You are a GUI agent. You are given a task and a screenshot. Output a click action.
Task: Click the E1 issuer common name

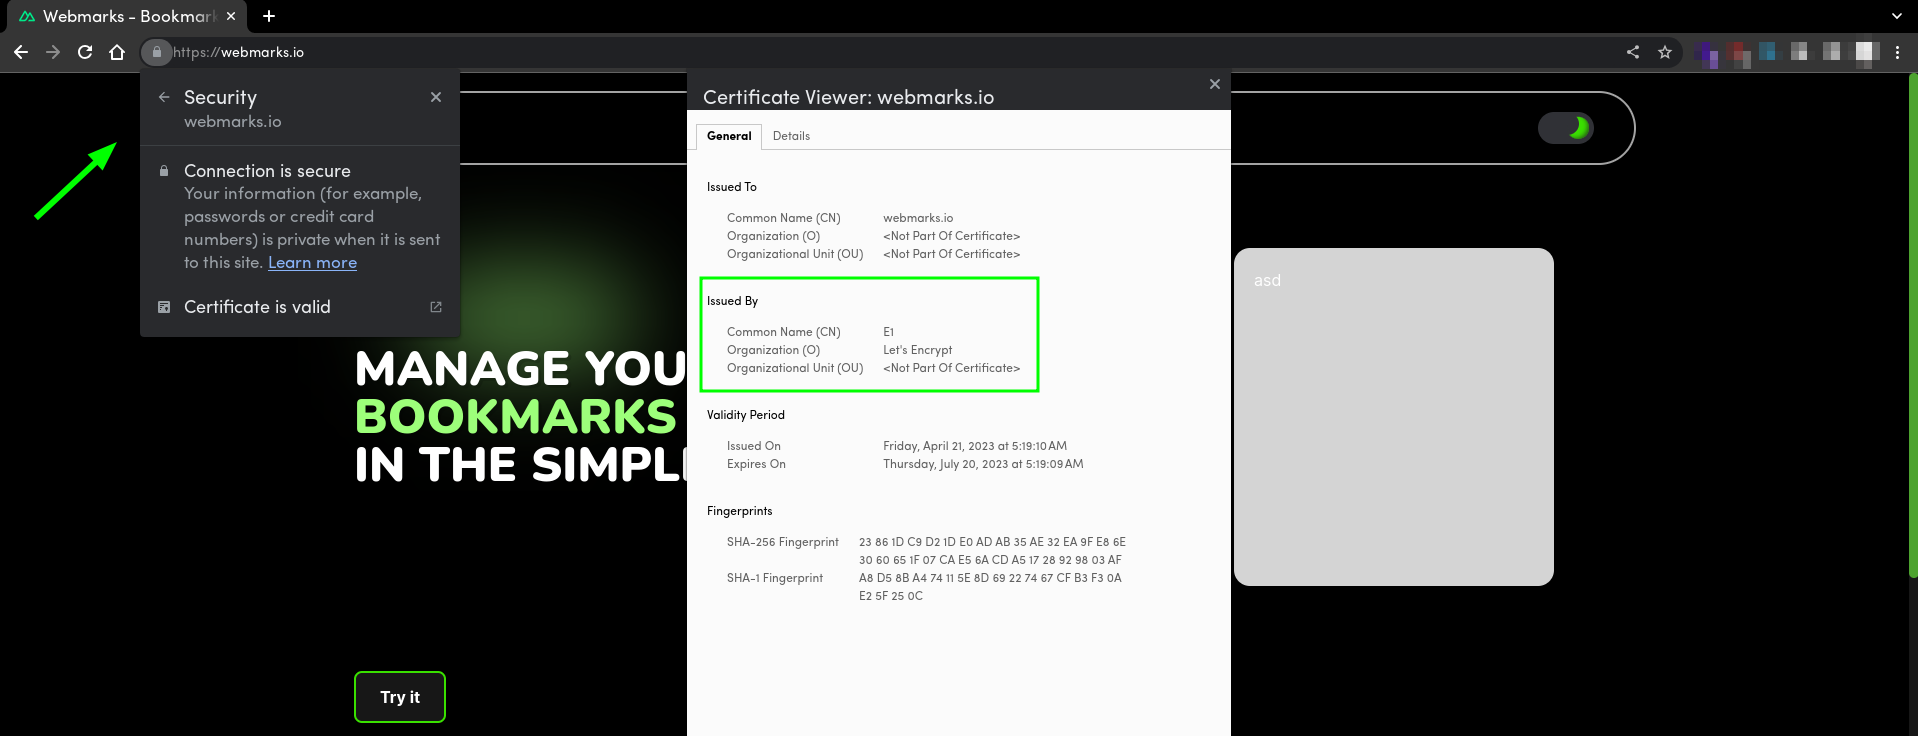888,332
